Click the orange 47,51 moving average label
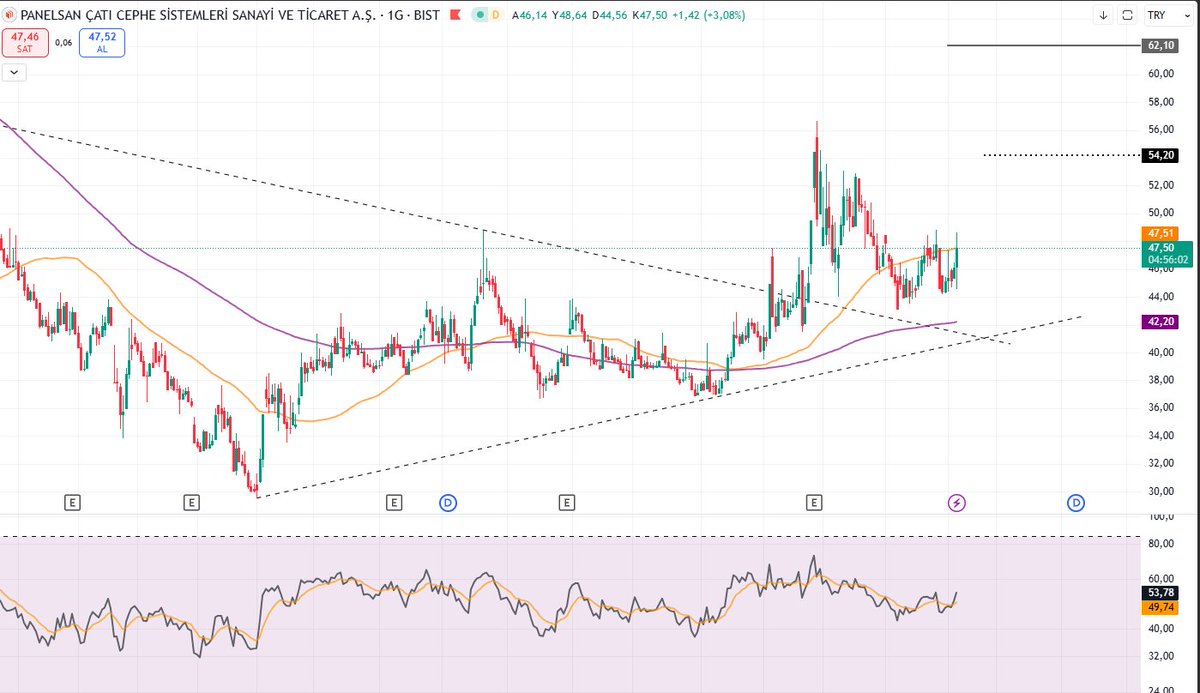 pyautogui.click(x=1159, y=233)
